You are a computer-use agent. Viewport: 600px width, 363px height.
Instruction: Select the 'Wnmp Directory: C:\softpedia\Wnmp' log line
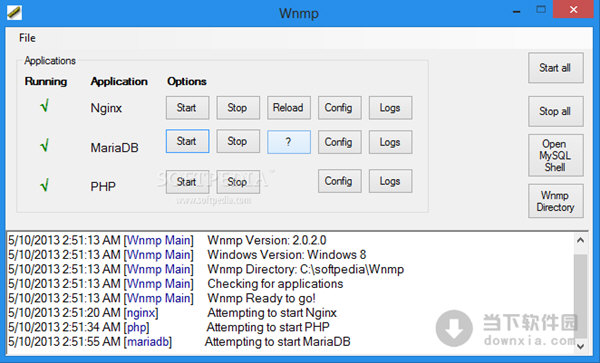click(305, 269)
